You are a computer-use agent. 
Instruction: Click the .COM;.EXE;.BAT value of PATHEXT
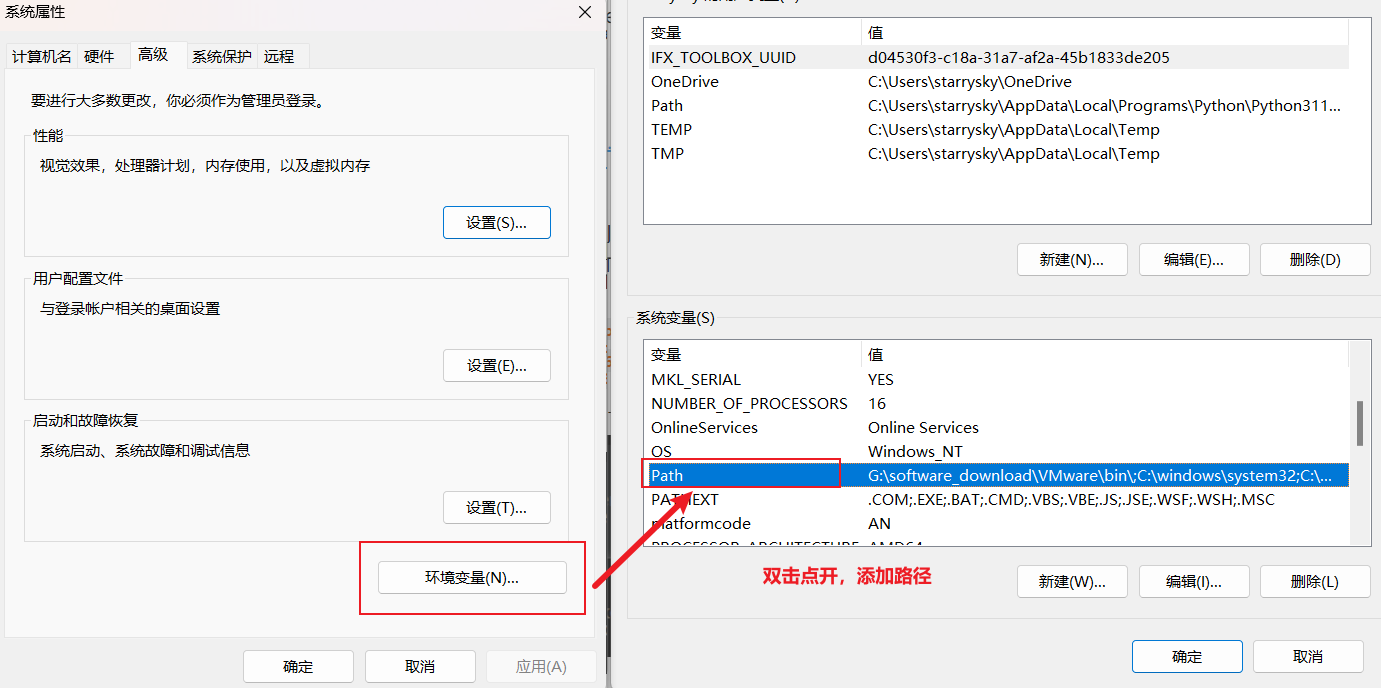1071,500
